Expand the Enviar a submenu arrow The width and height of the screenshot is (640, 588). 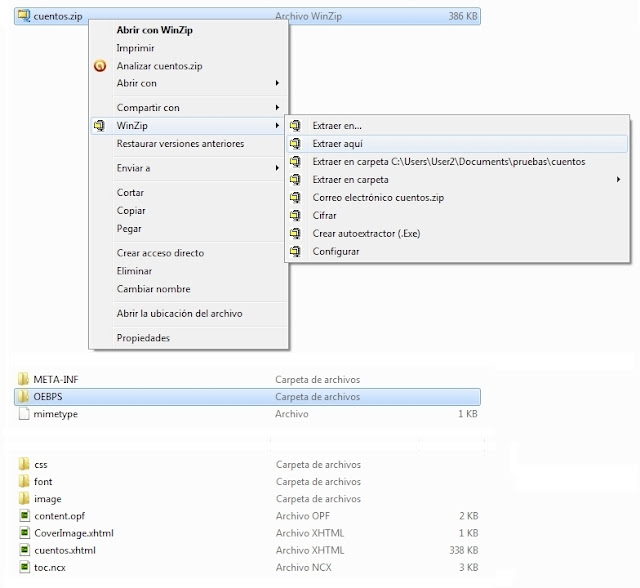[x=277, y=168]
